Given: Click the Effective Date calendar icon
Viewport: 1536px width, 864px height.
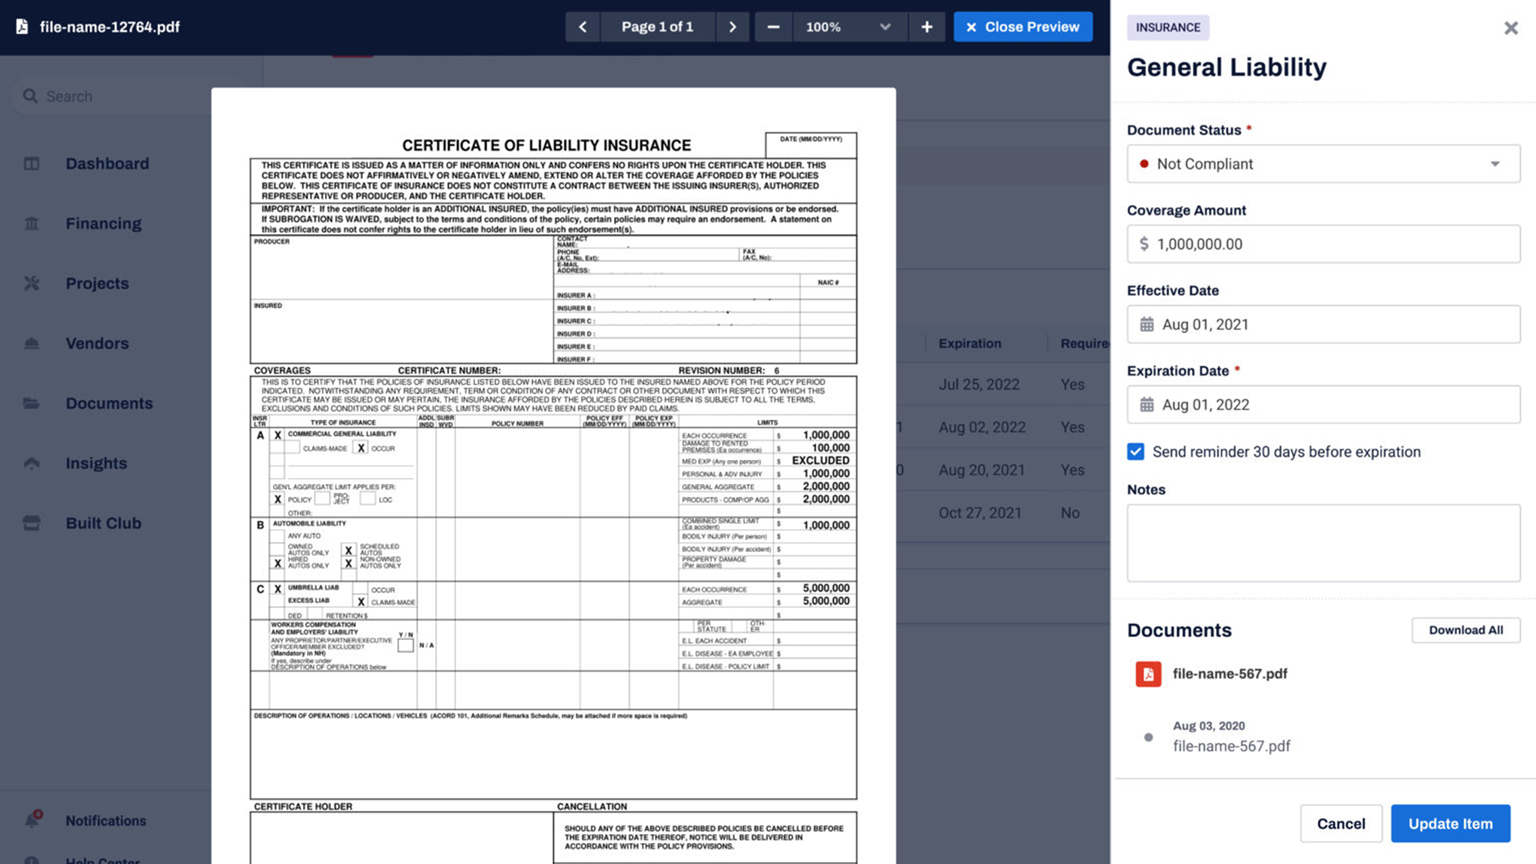Looking at the screenshot, I should click(x=1147, y=324).
